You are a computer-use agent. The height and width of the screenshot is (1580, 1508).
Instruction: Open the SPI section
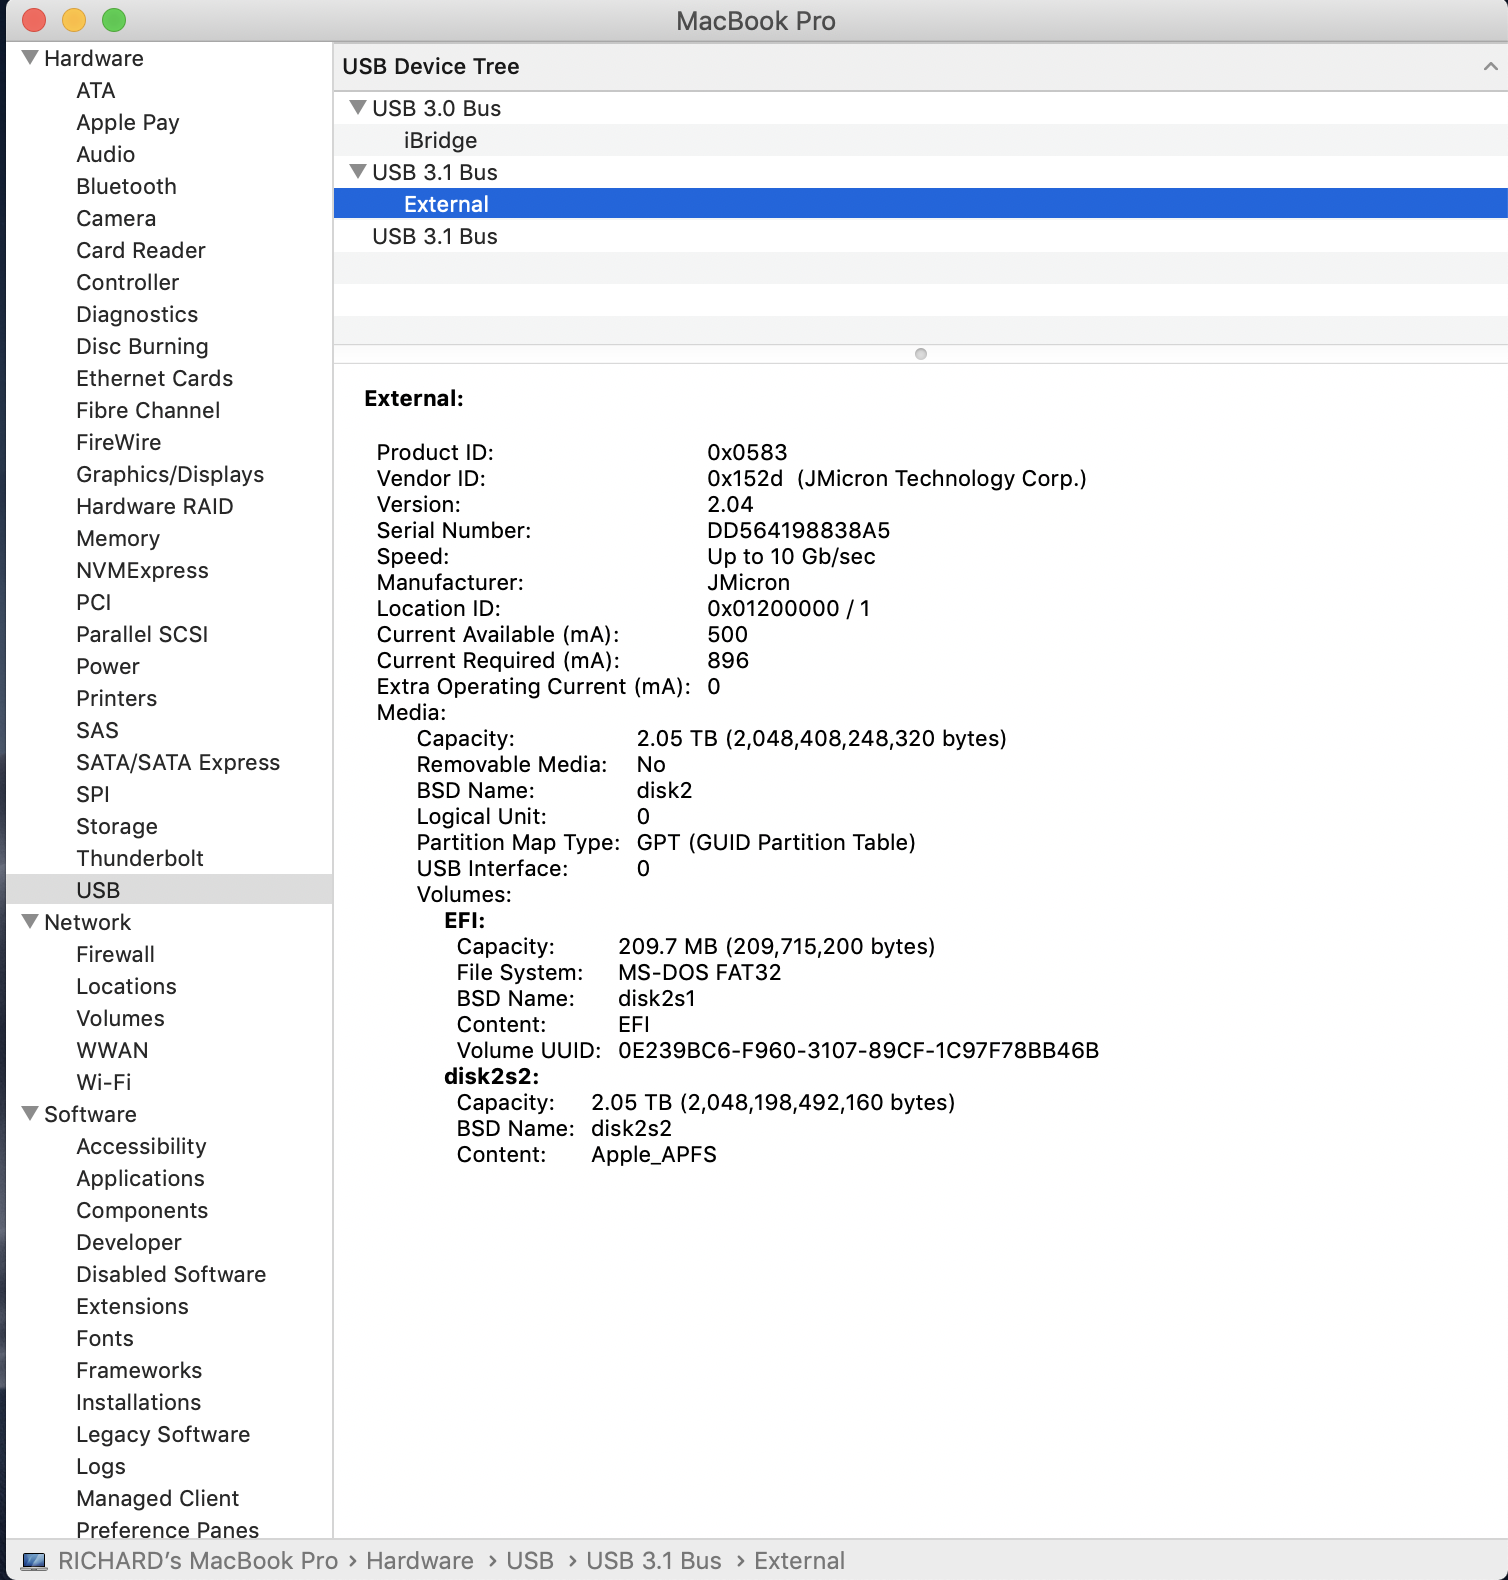point(93,794)
